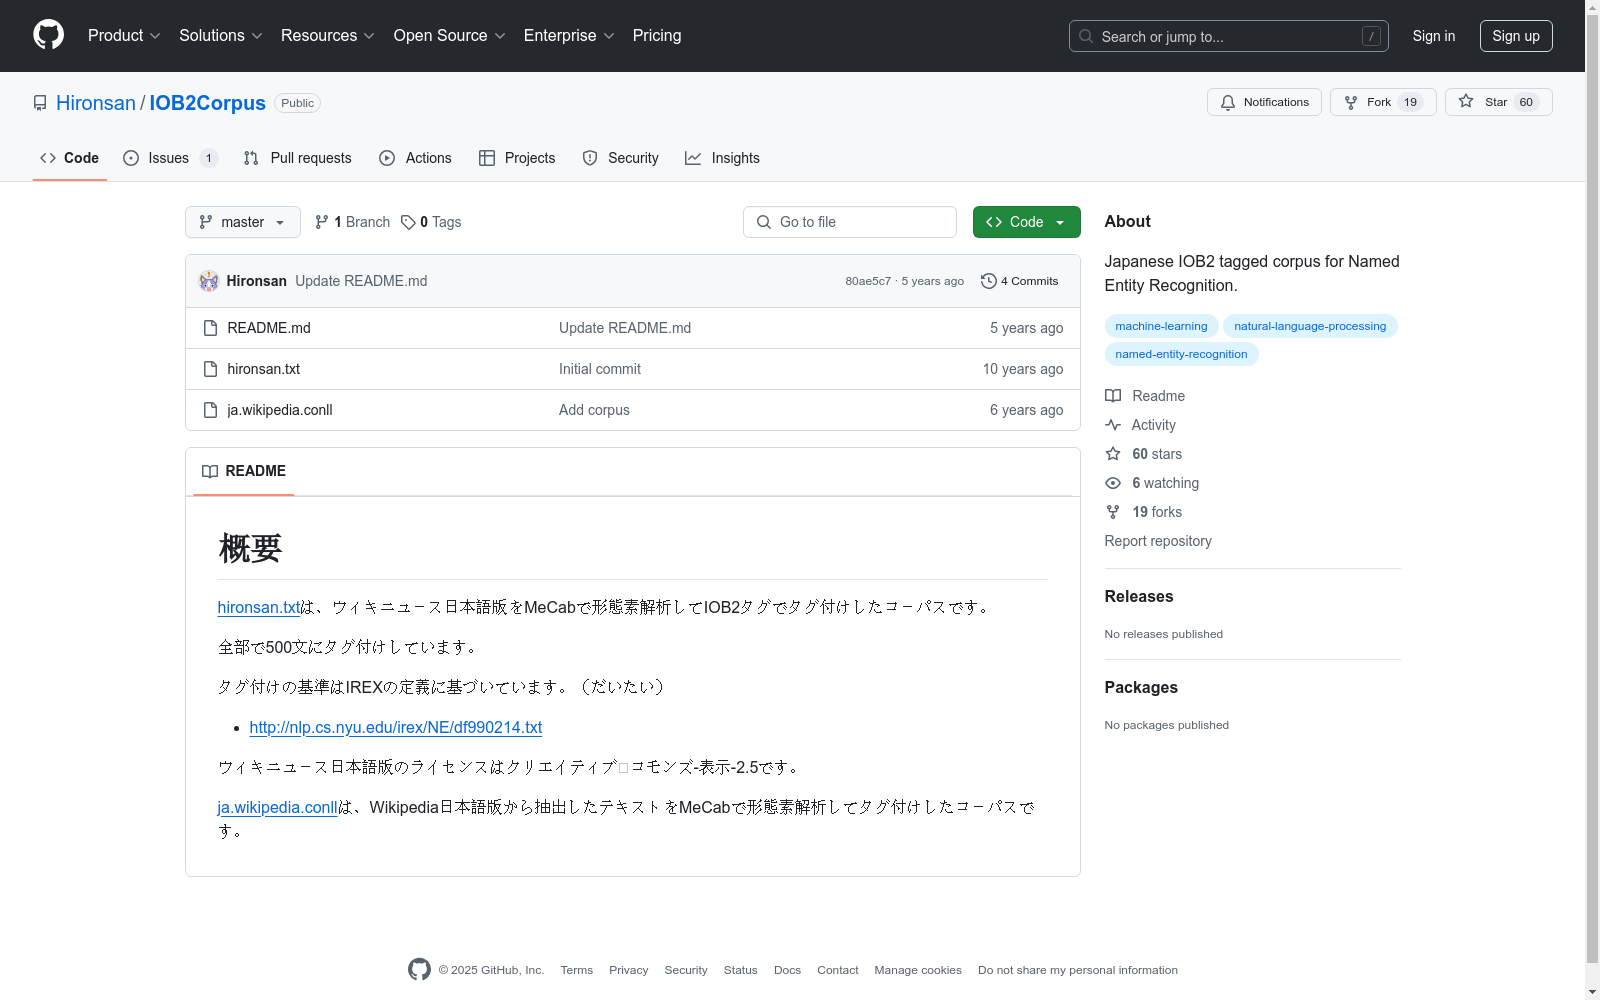Fork the repository
The image size is (1600, 1000).
click(x=1383, y=102)
